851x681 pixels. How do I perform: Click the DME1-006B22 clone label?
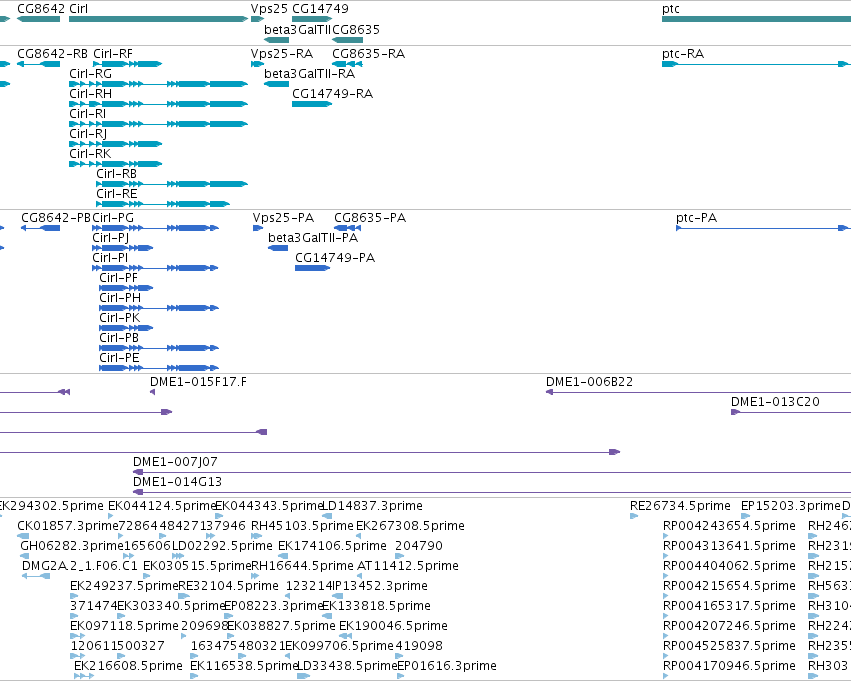[589, 382]
